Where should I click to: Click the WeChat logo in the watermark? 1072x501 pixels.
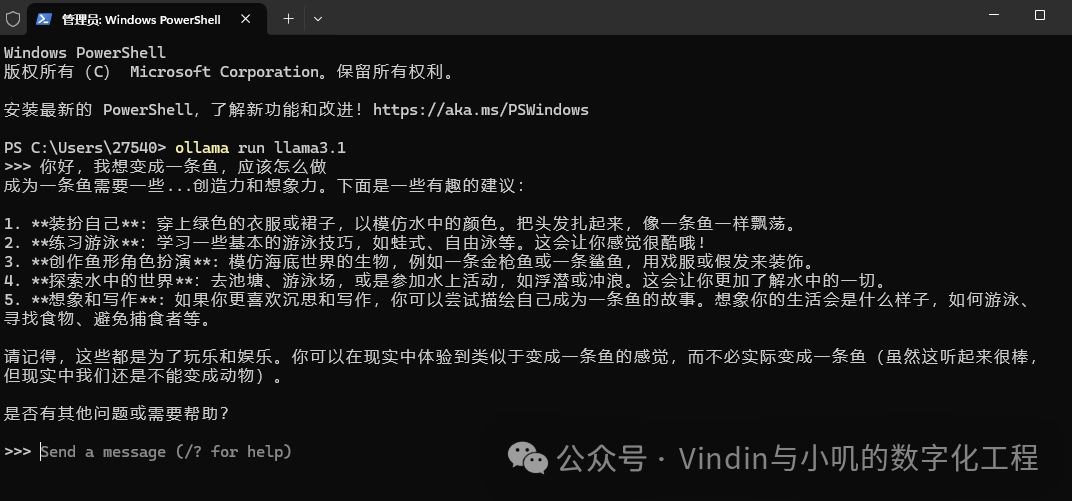527,458
